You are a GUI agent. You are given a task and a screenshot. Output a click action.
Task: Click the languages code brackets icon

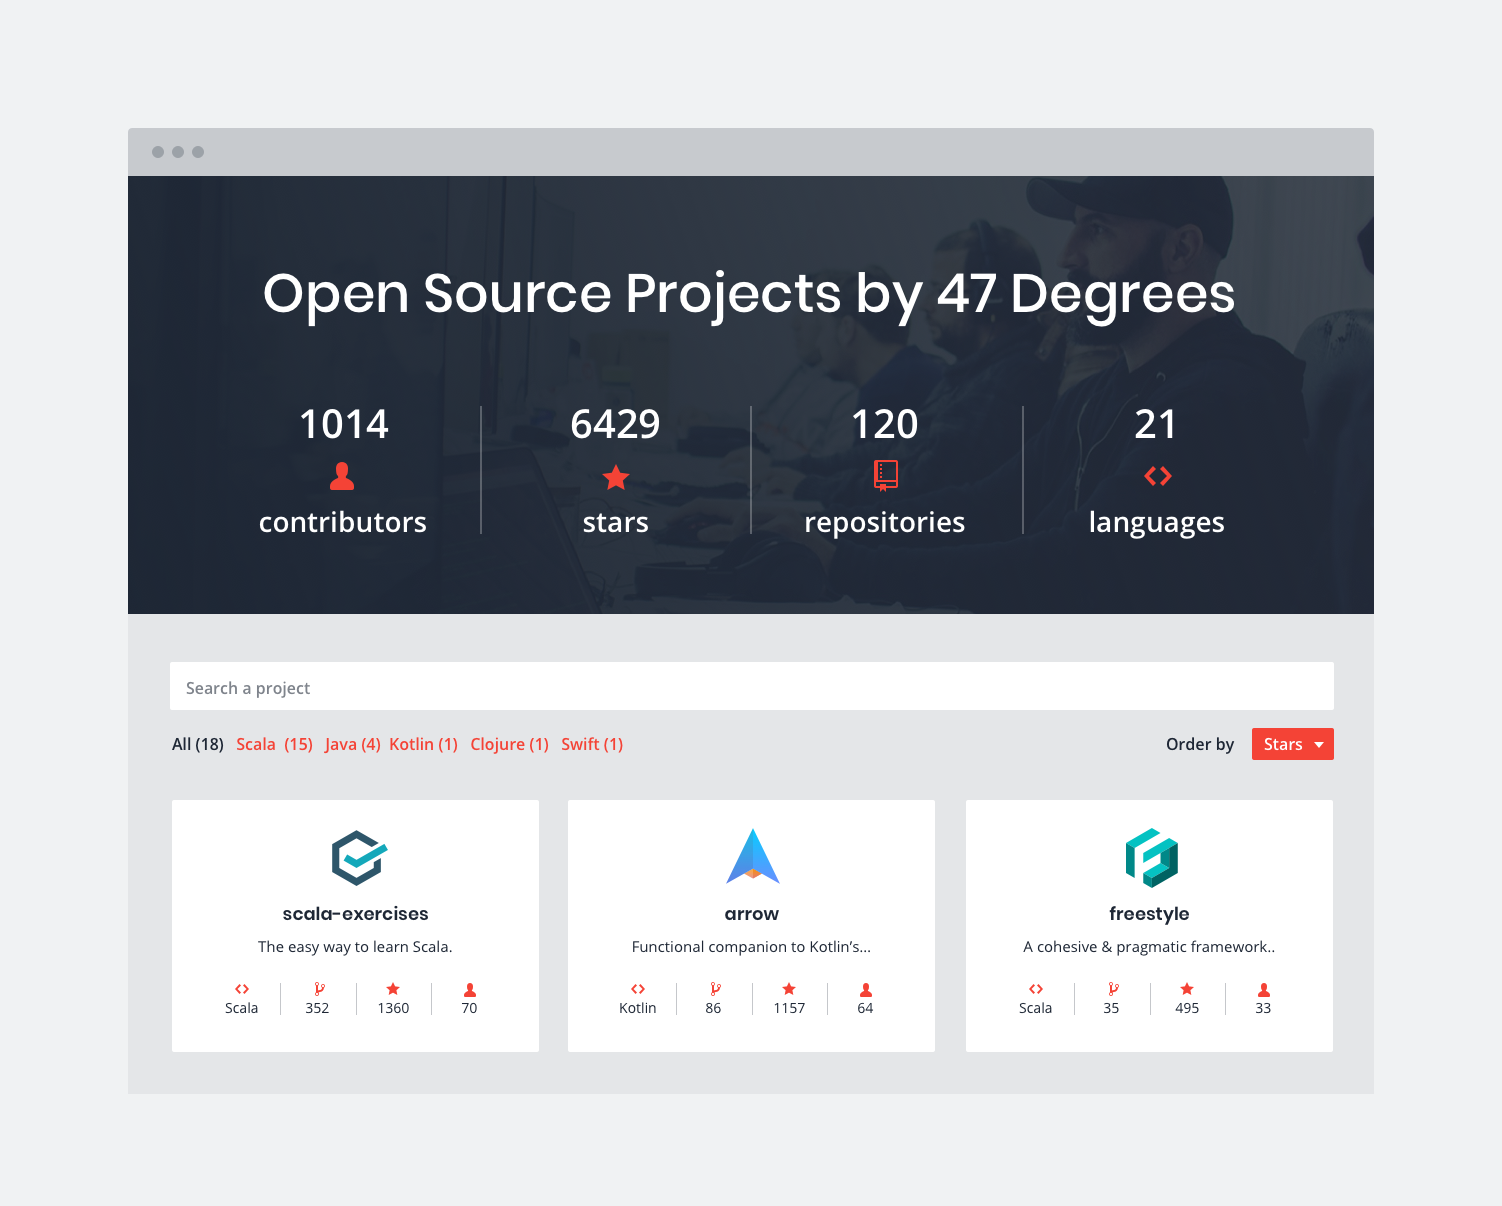click(1157, 476)
